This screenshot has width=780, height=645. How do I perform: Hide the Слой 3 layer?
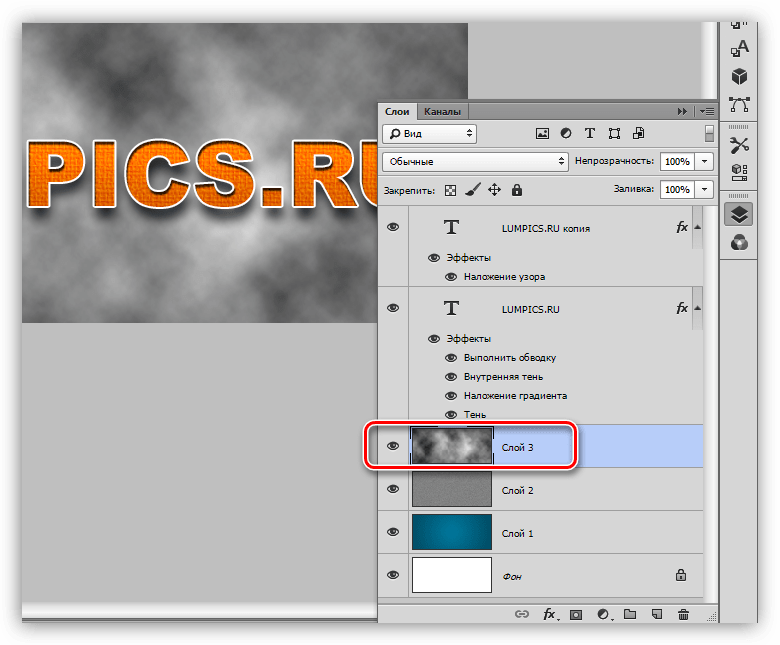tap(393, 446)
